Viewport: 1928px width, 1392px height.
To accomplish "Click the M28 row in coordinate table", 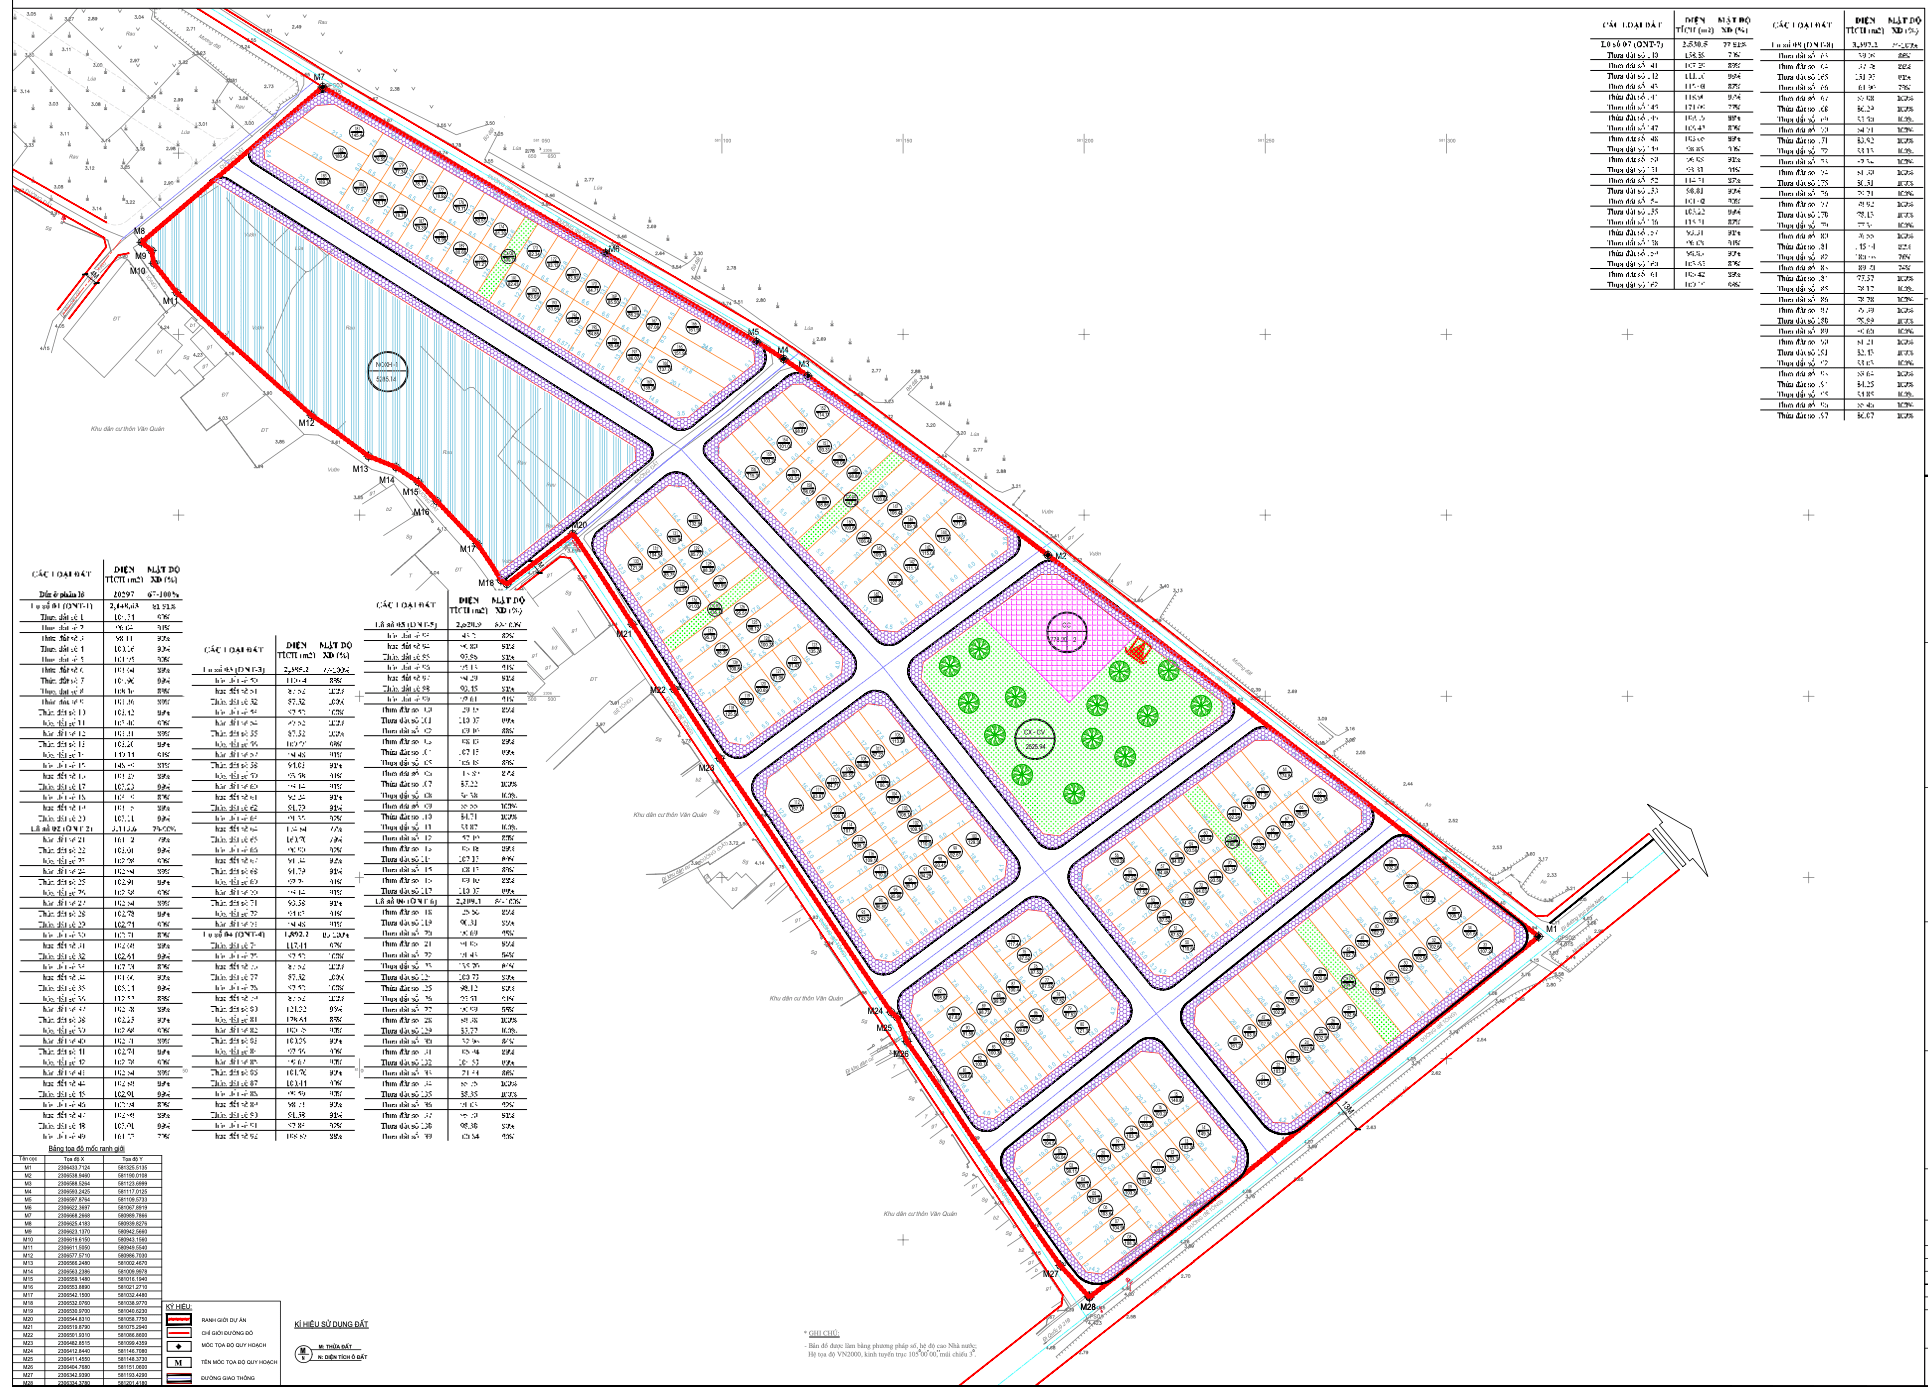I will point(87,1383).
